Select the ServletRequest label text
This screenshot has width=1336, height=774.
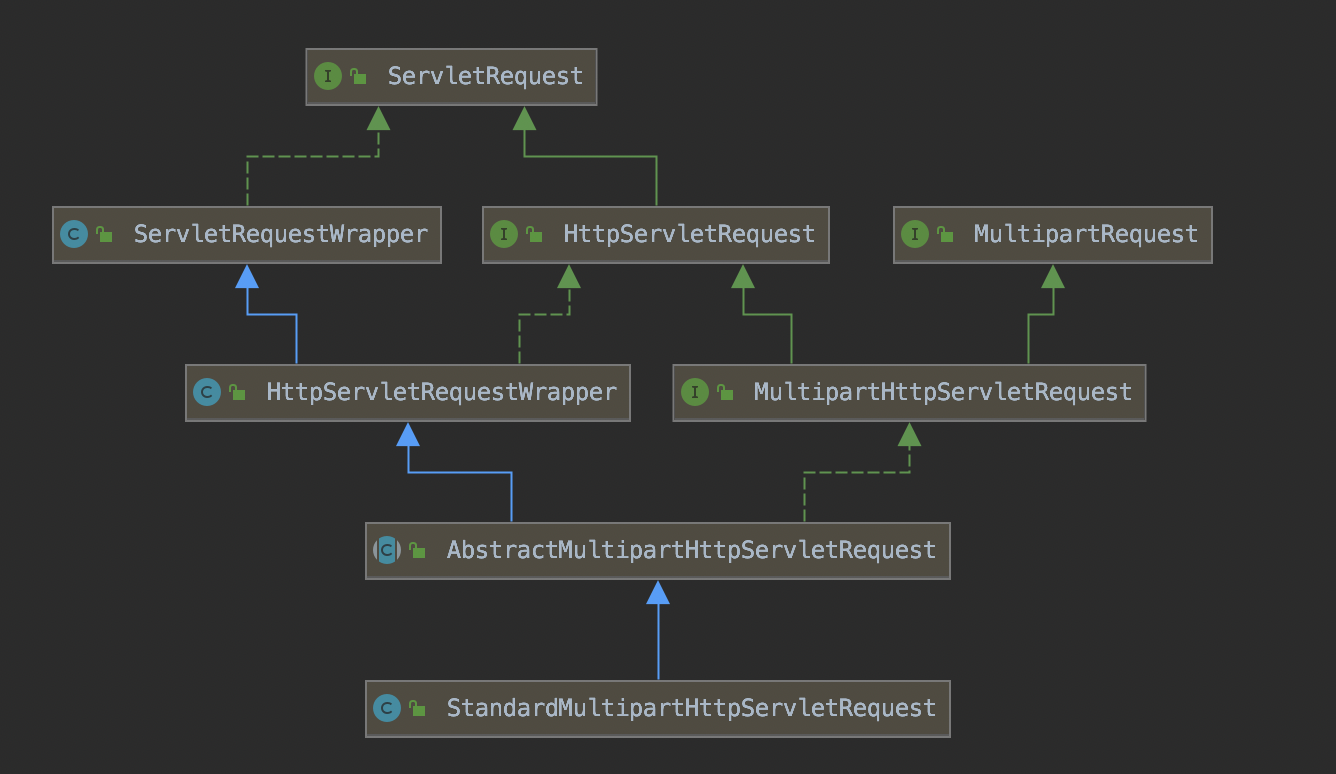[485, 76]
